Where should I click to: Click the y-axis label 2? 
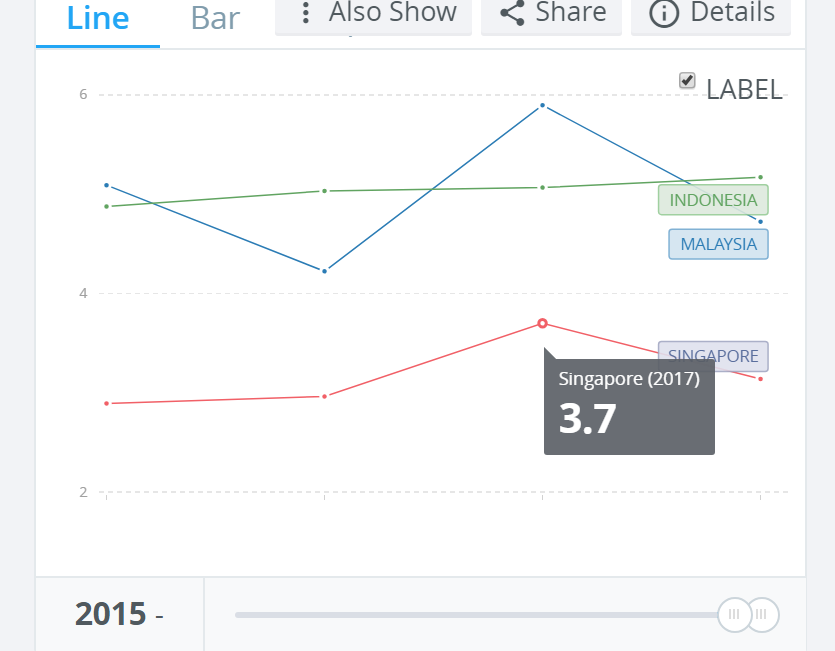[83, 492]
